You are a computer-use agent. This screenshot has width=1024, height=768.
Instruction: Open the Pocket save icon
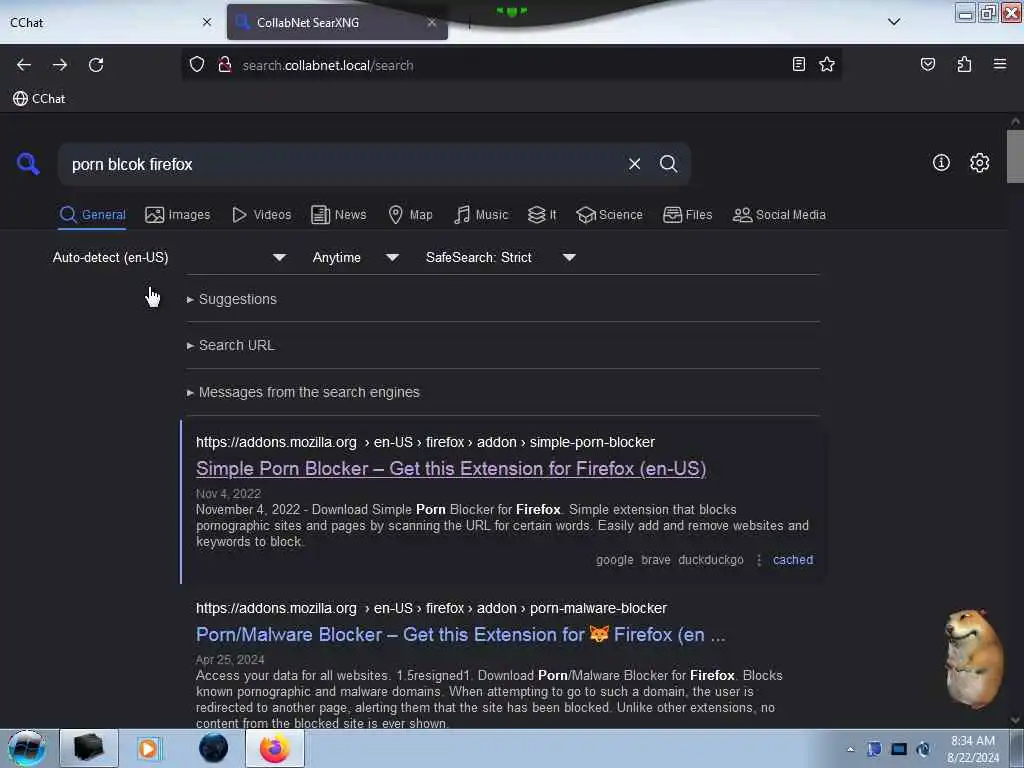(927, 64)
